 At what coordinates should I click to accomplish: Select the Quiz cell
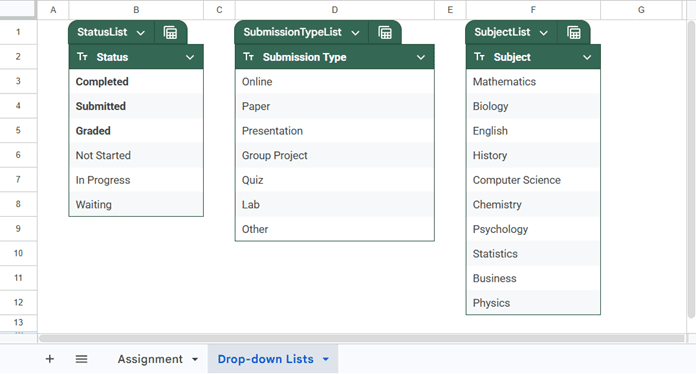pyautogui.click(x=335, y=180)
